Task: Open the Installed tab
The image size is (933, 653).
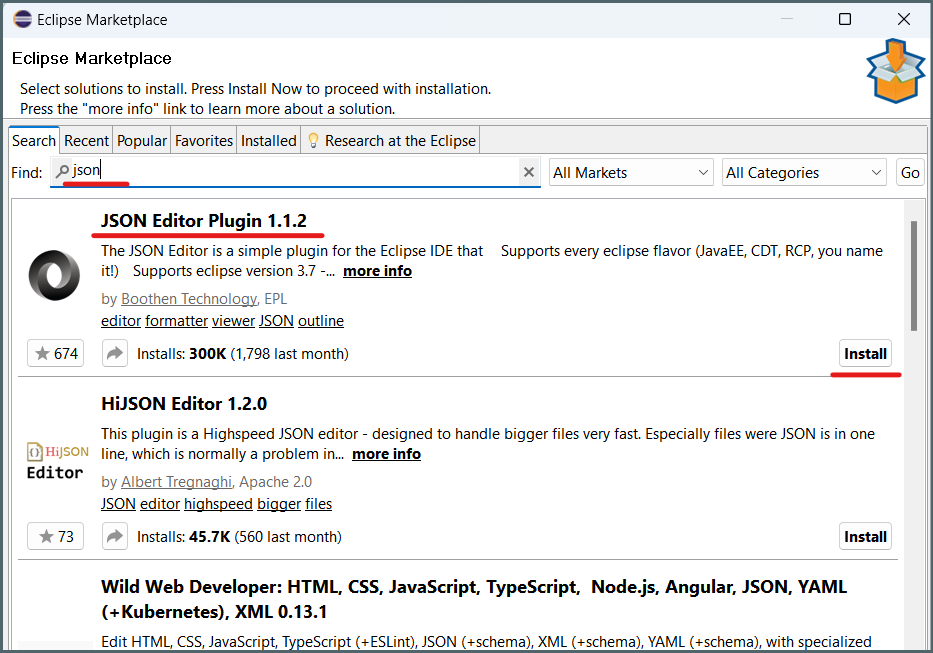Action: point(268,141)
